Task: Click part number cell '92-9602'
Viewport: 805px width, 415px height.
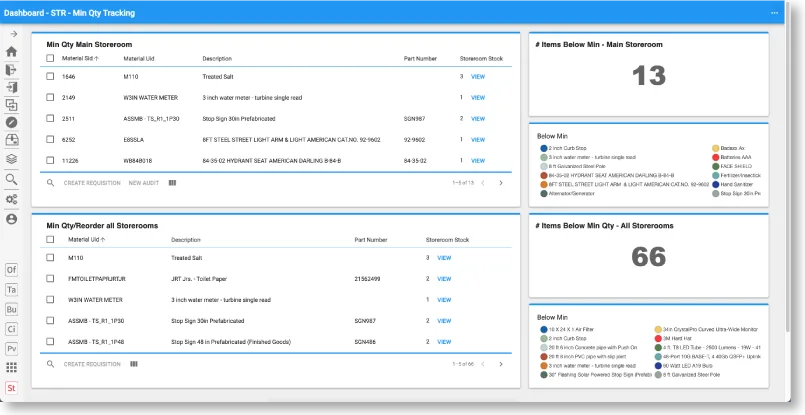Action: [414, 140]
